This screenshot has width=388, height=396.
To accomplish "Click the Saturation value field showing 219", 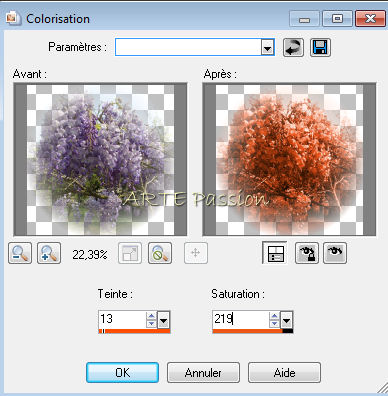I will (240, 319).
